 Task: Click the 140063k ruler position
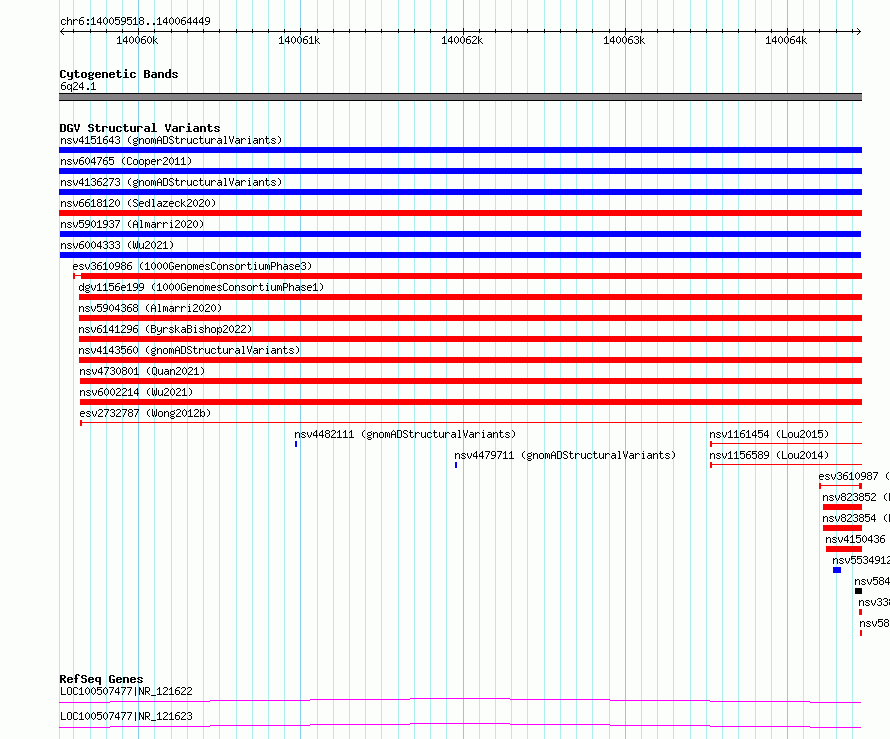[x=624, y=40]
